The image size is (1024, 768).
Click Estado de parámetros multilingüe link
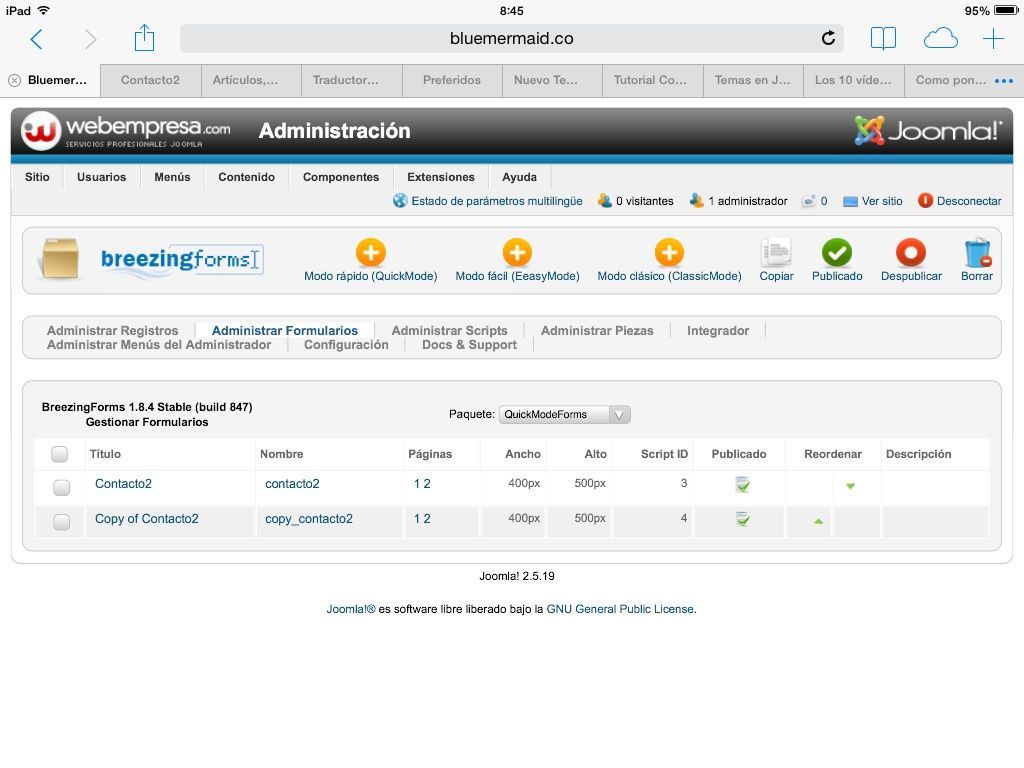(x=496, y=201)
